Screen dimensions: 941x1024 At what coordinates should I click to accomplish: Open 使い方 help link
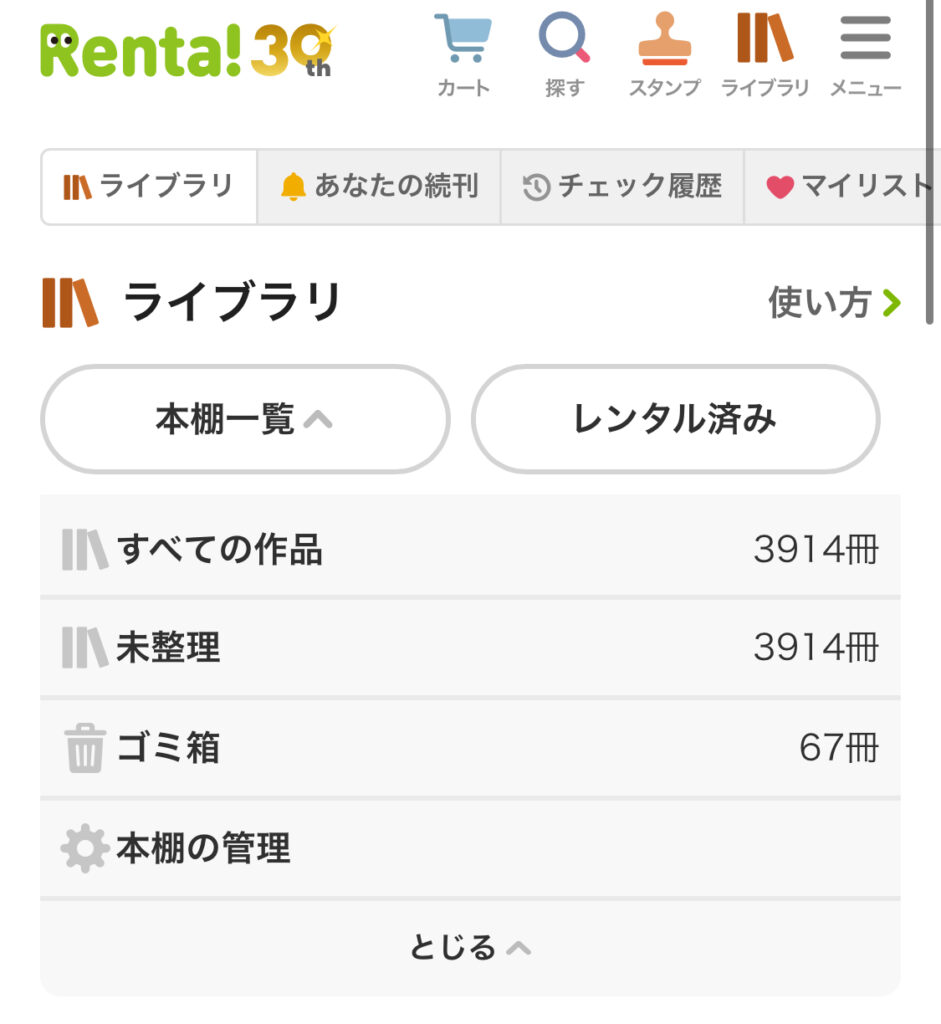tap(834, 302)
